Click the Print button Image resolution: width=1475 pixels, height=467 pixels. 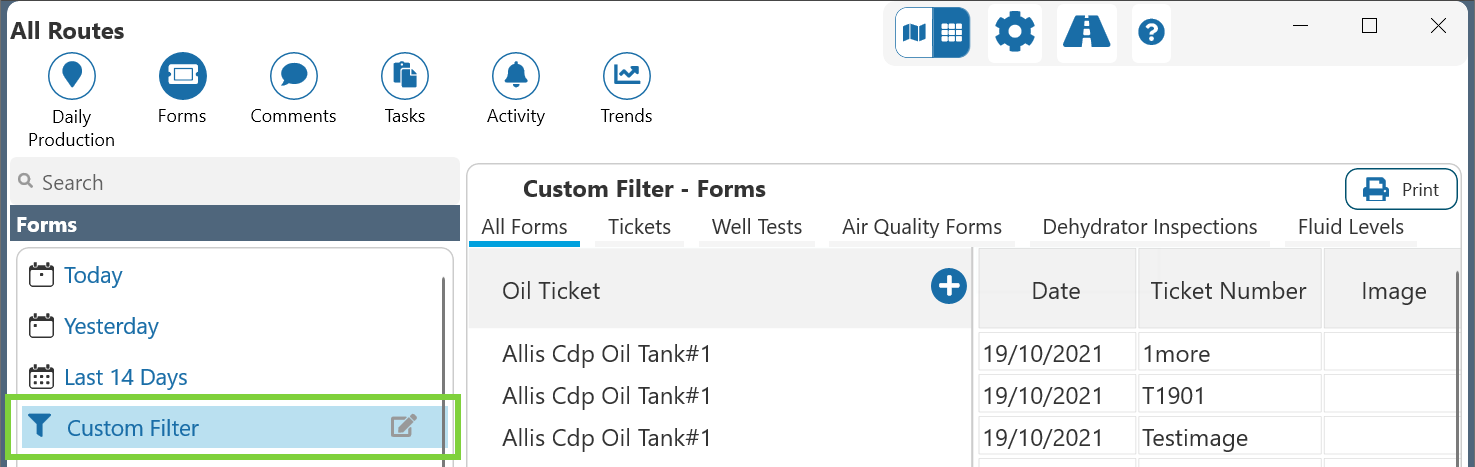pyautogui.click(x=1401, y=189)
